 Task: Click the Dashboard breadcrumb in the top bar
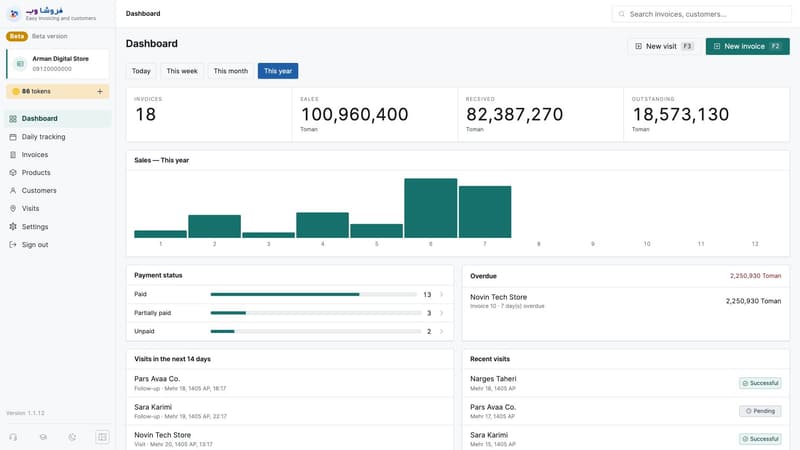143,14
